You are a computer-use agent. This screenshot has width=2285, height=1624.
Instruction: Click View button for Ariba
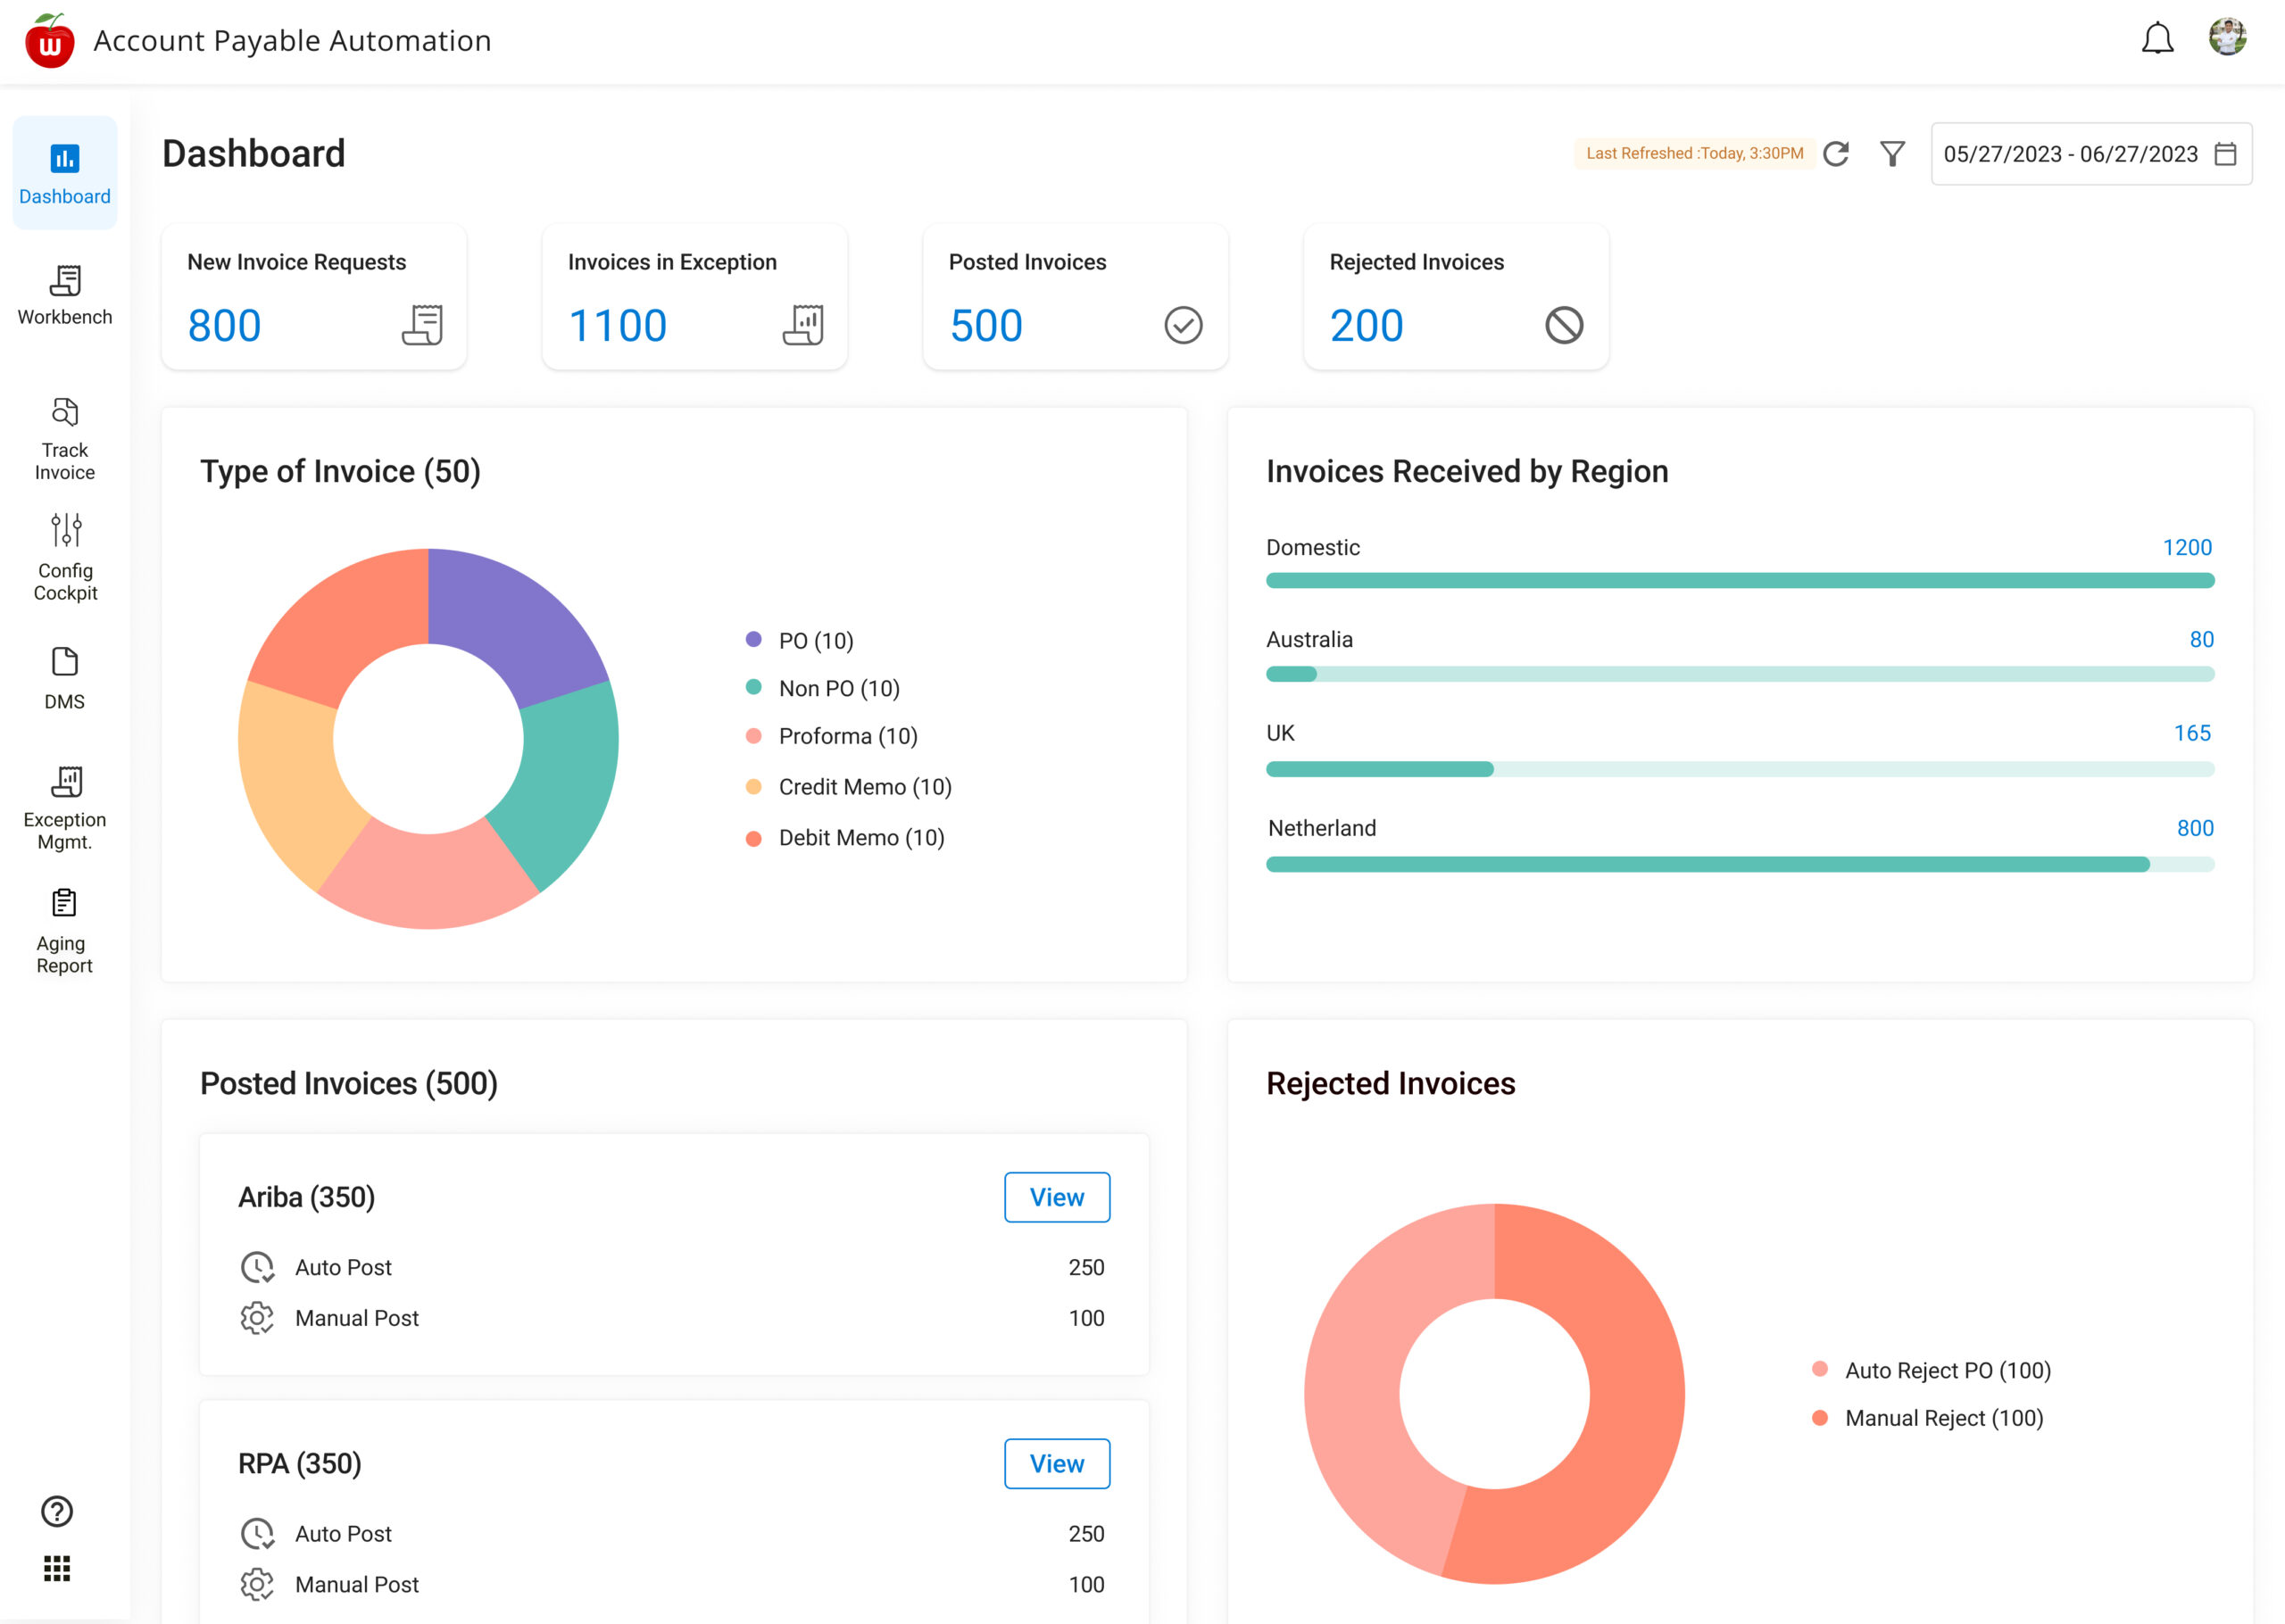(1057, 1197)
